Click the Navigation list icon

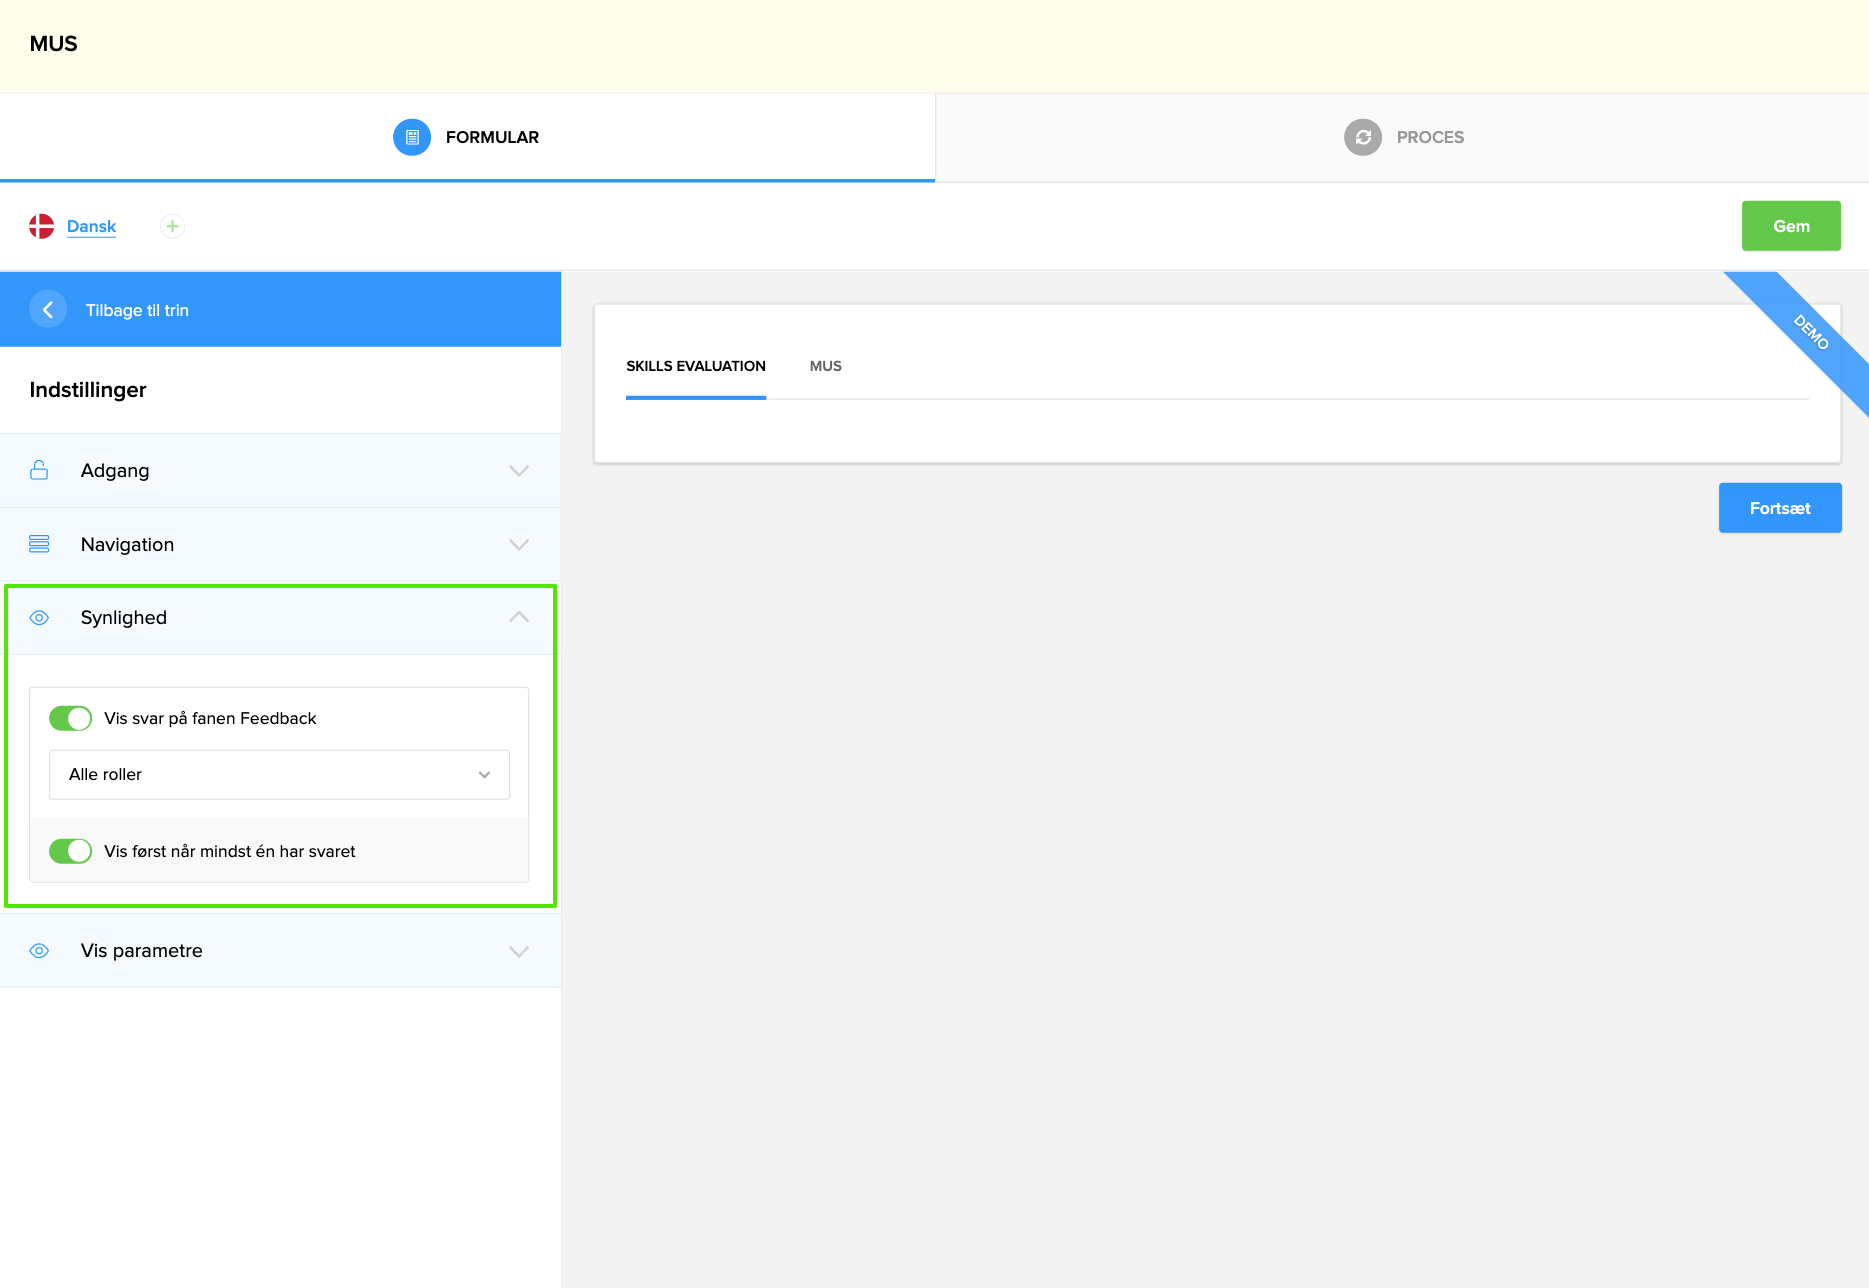tap(39, 544)
